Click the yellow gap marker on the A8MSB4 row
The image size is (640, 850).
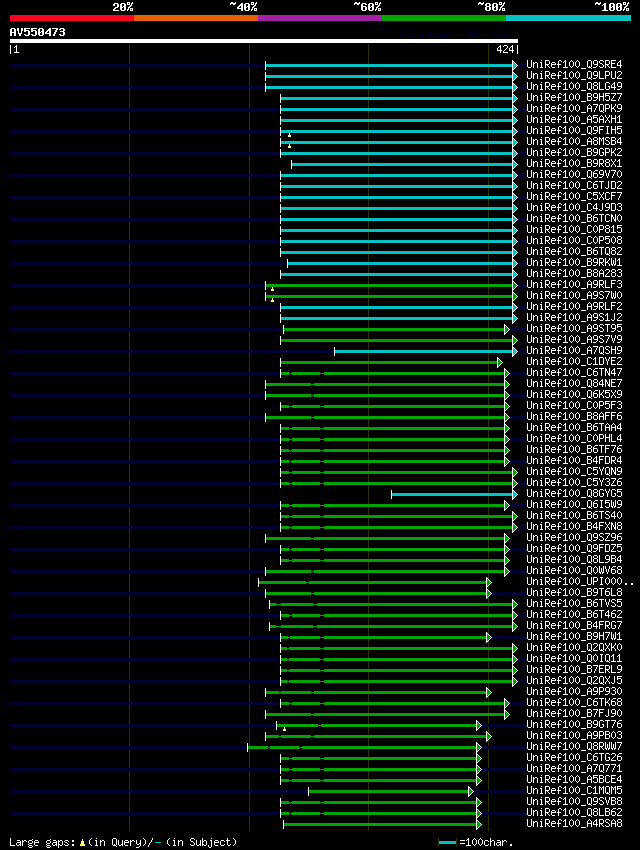click(x=289, y=146)
